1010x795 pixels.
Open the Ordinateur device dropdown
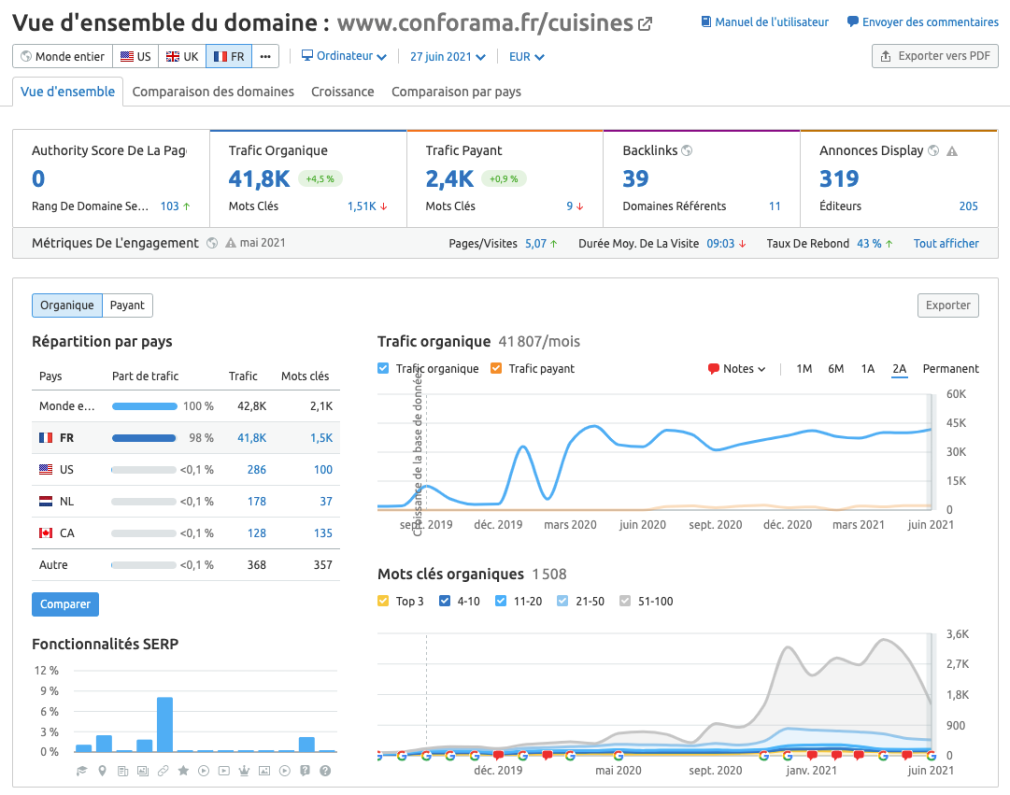point(345,56)
